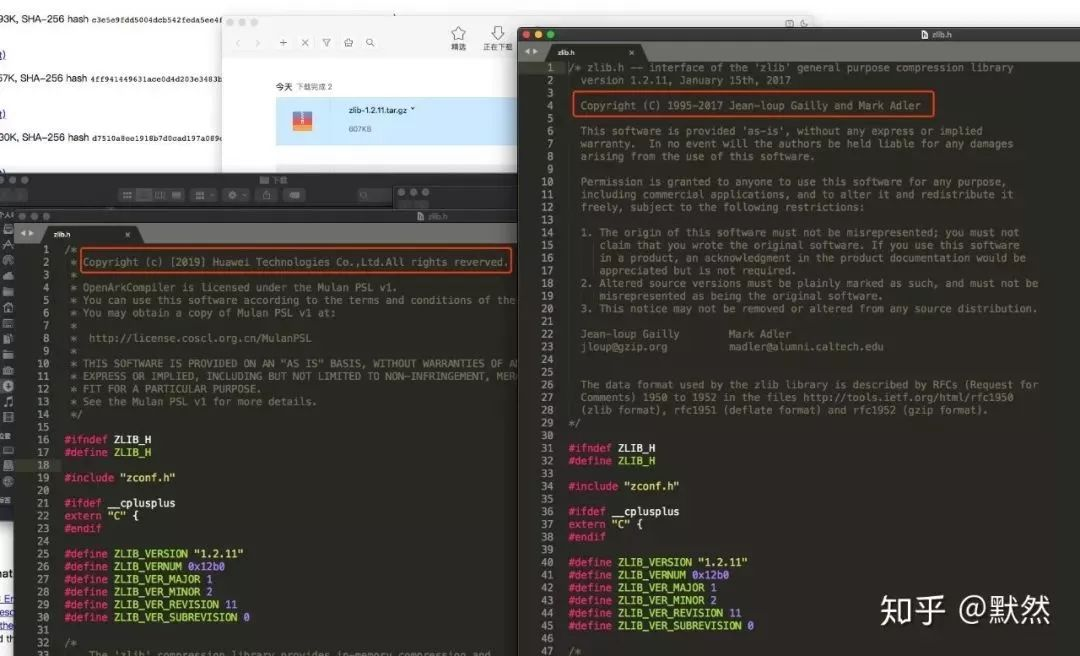Click Home house icon in Finder sidebar

click(8, 307)
